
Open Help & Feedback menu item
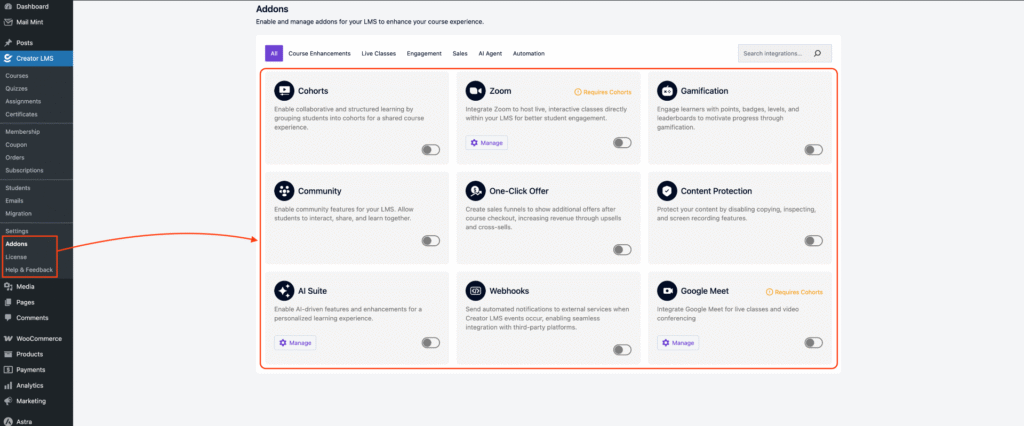tap(29, 270)
